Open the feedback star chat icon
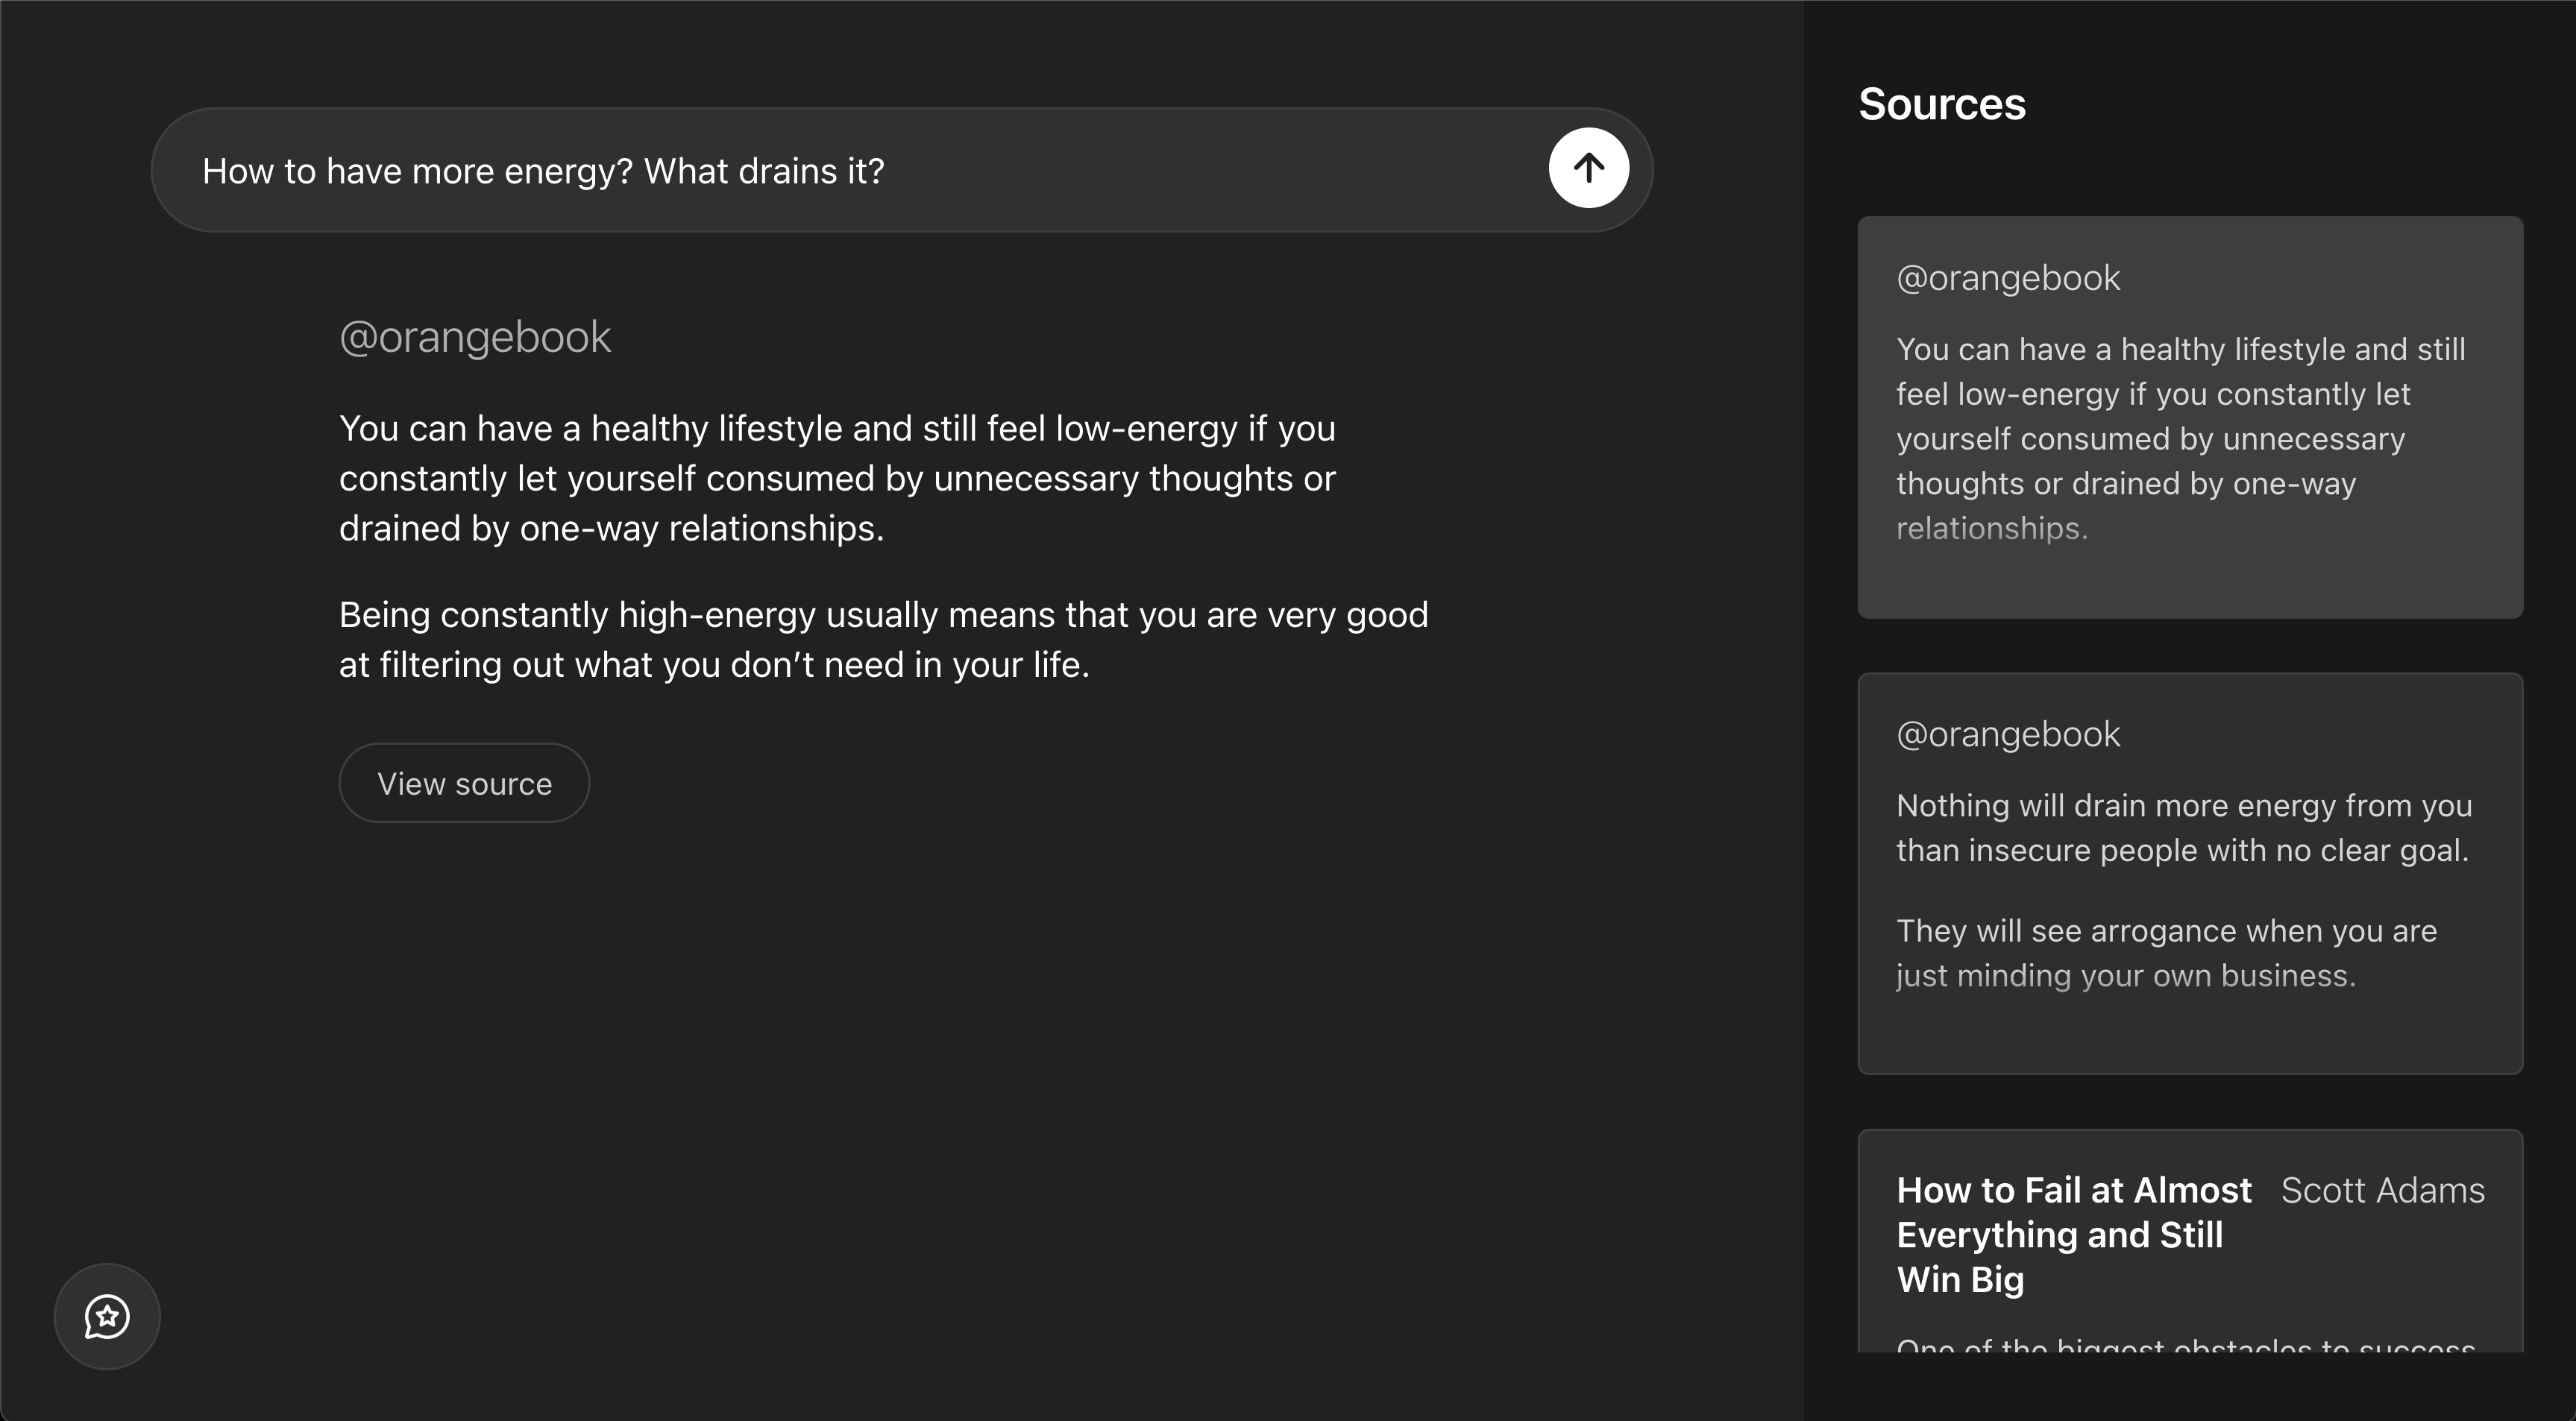Viewport: 2576px width, 1421px height. point(106,1316)
